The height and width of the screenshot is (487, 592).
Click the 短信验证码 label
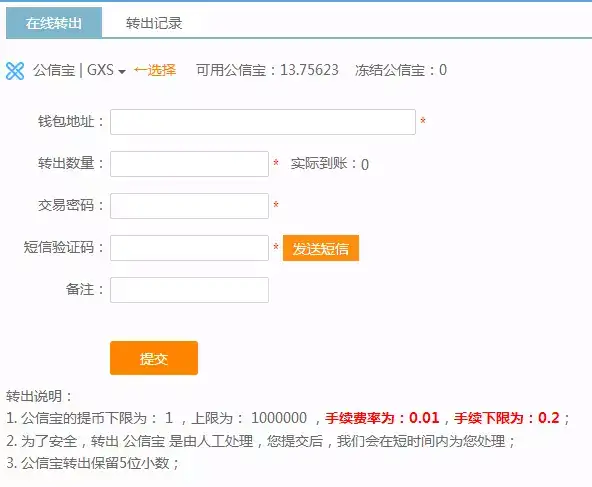point(64,247)
